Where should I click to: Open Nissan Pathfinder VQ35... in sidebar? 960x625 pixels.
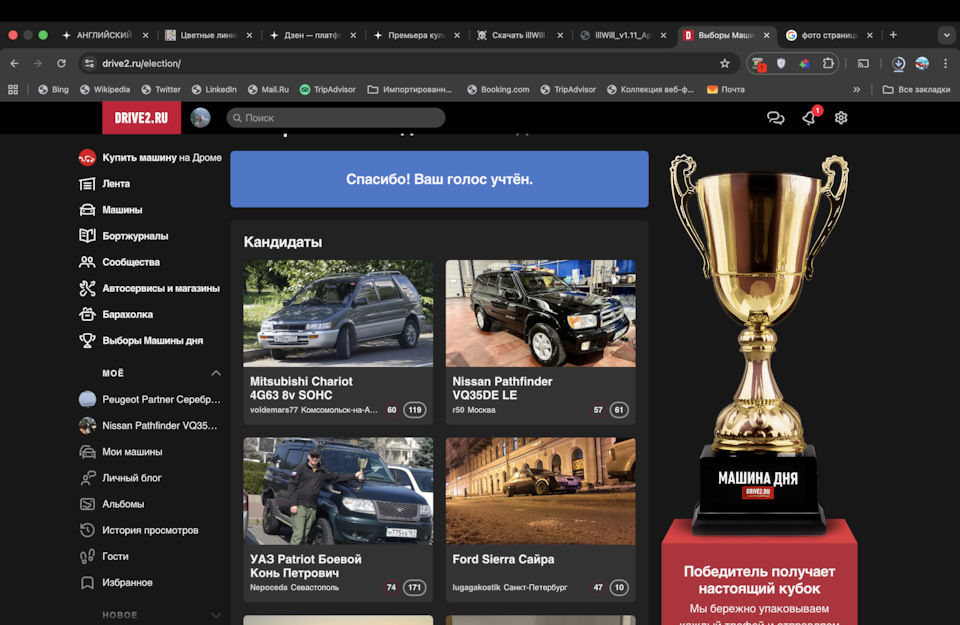click(159, 425)
